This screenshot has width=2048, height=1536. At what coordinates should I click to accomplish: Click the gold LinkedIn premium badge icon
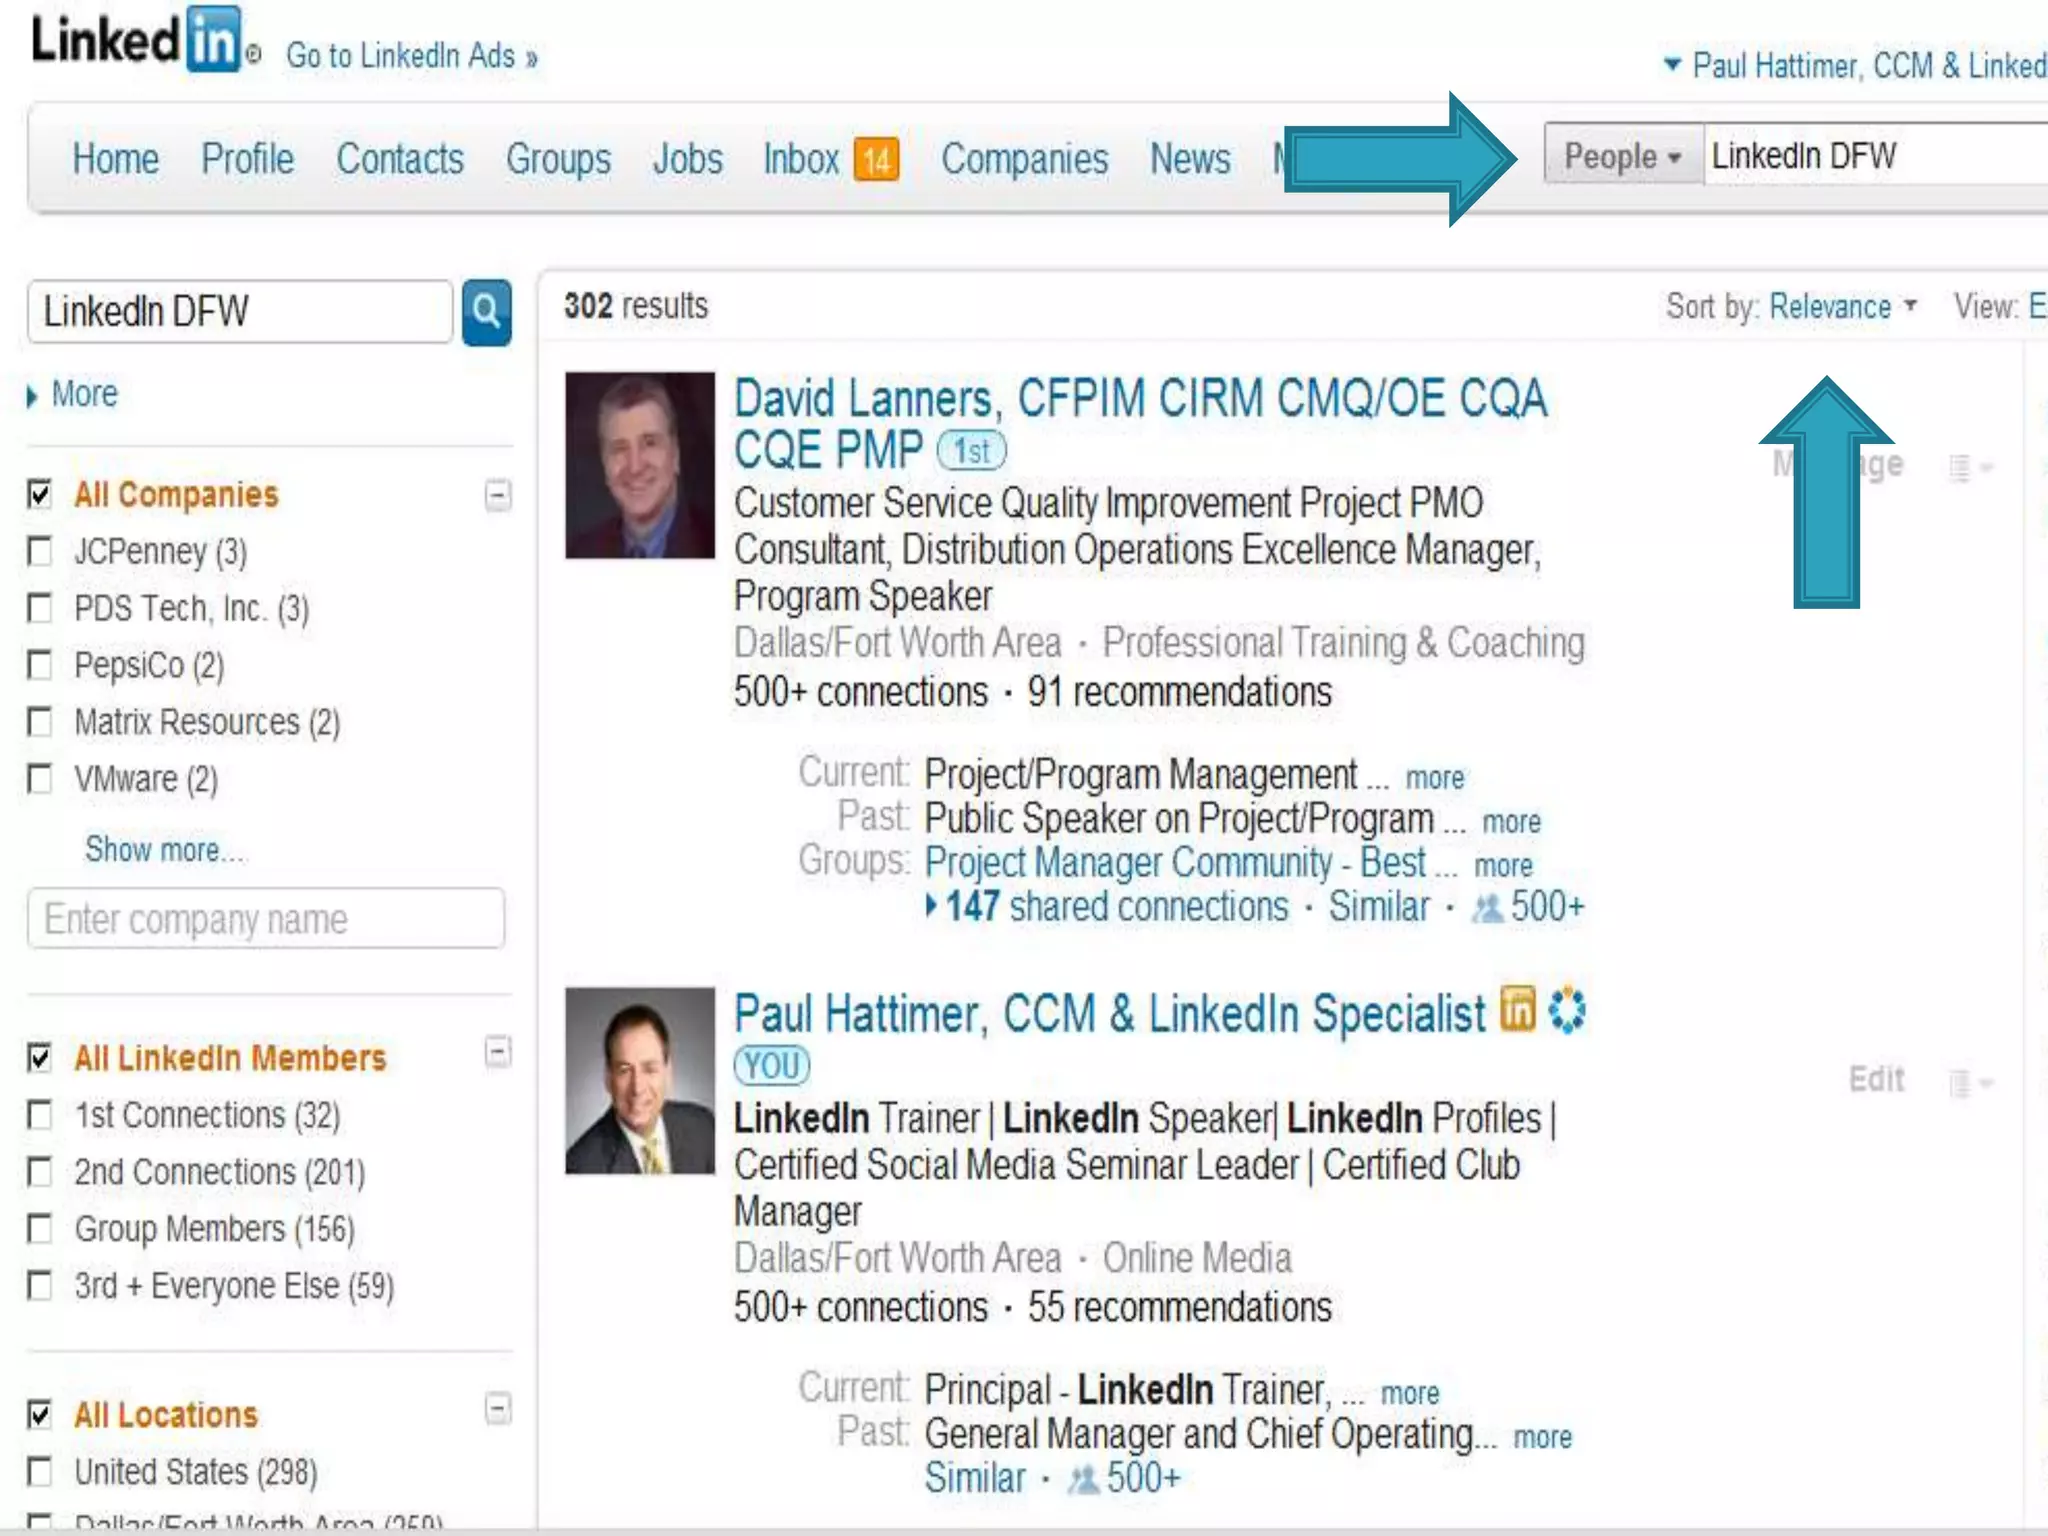coord(1517,1009)
